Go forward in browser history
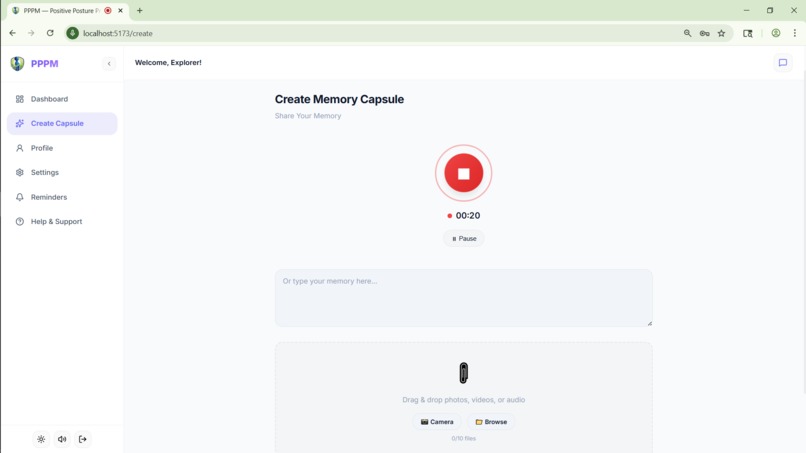806x453 pixels. coord(31,33)
